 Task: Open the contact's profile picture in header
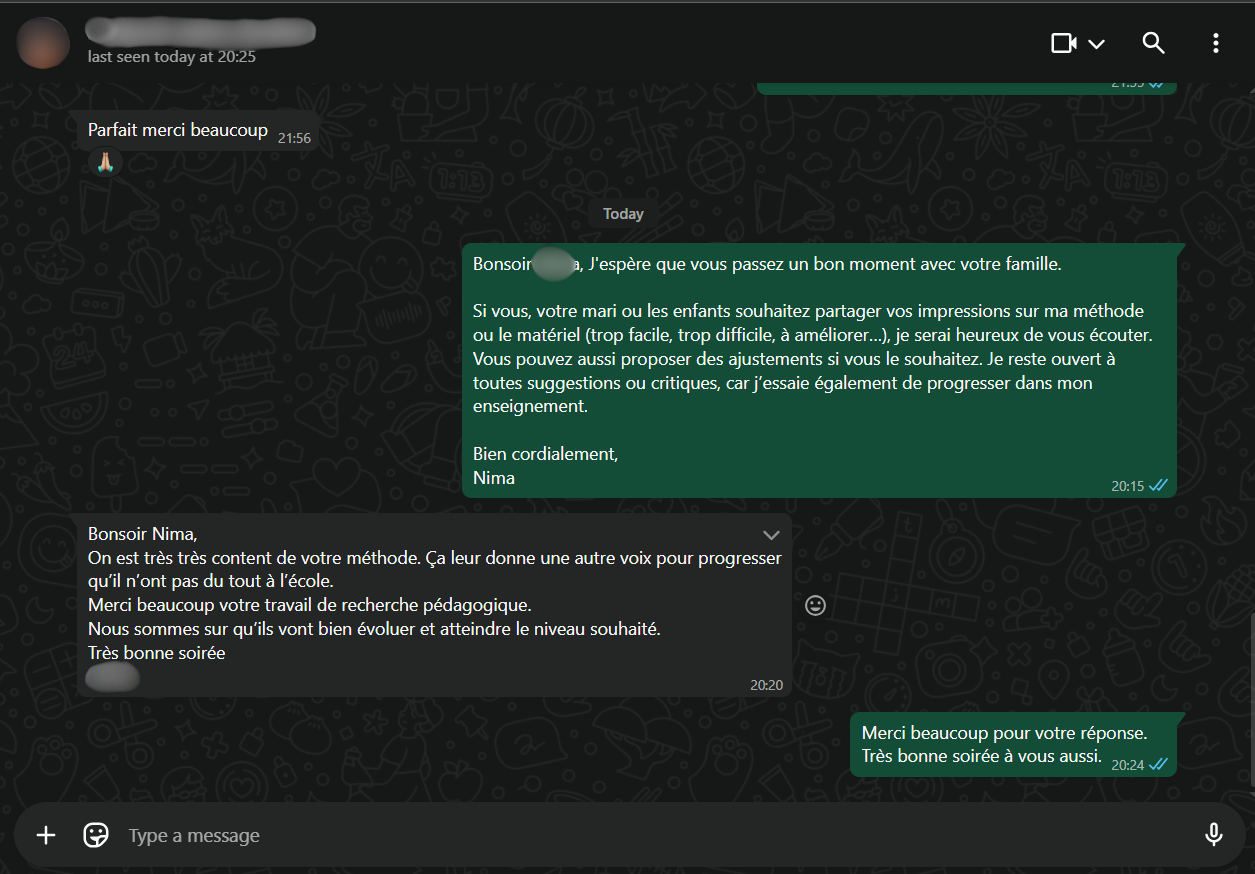(43, 43)
